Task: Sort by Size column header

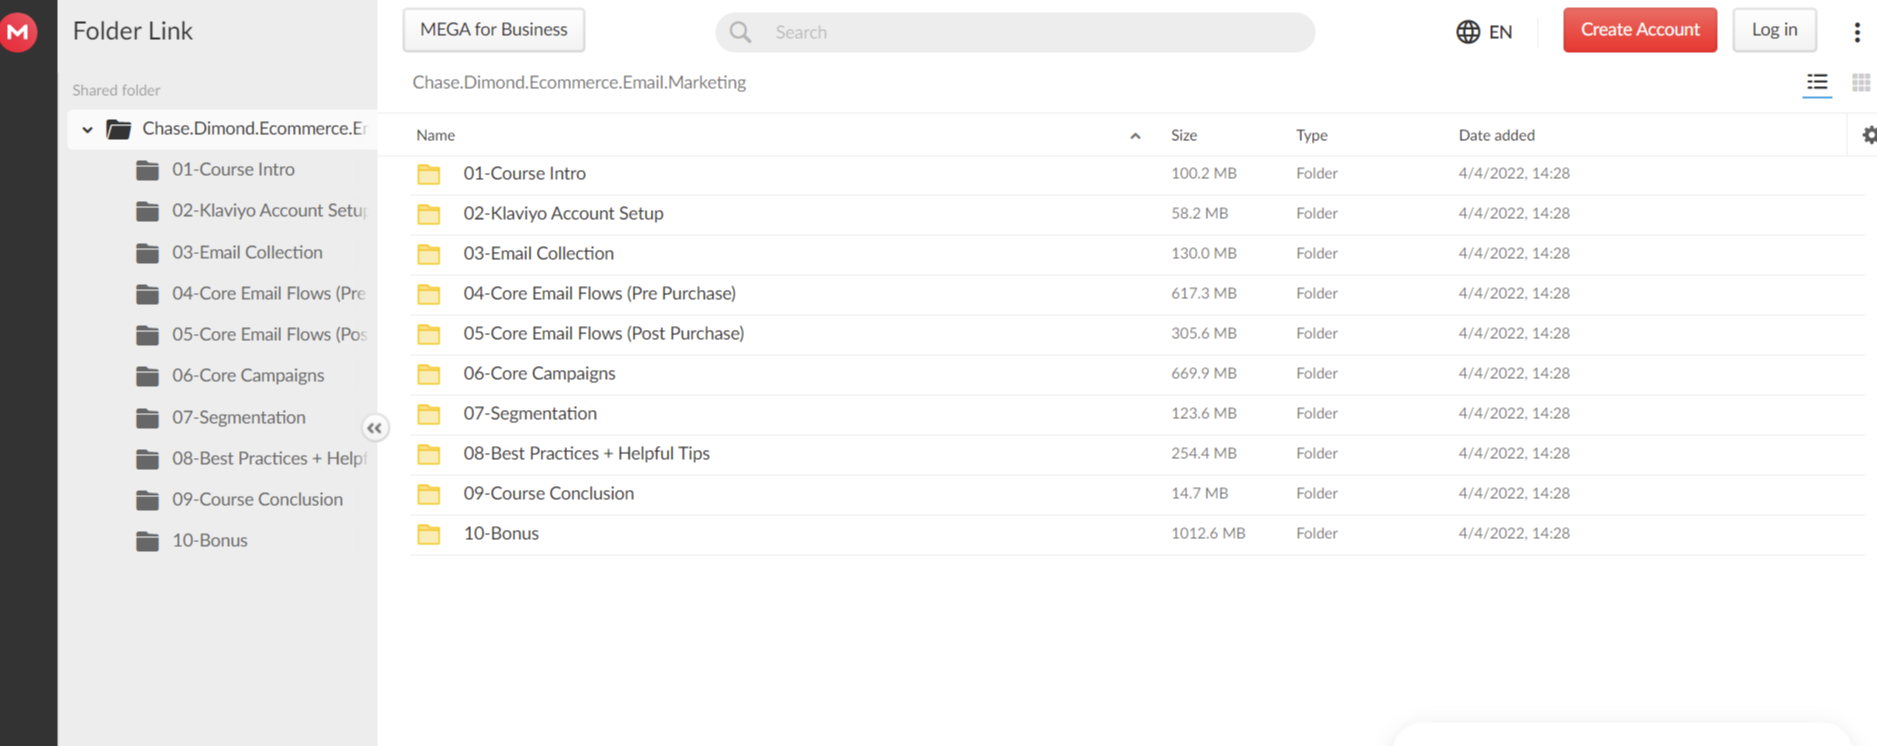Action: tap(1184, 135)
